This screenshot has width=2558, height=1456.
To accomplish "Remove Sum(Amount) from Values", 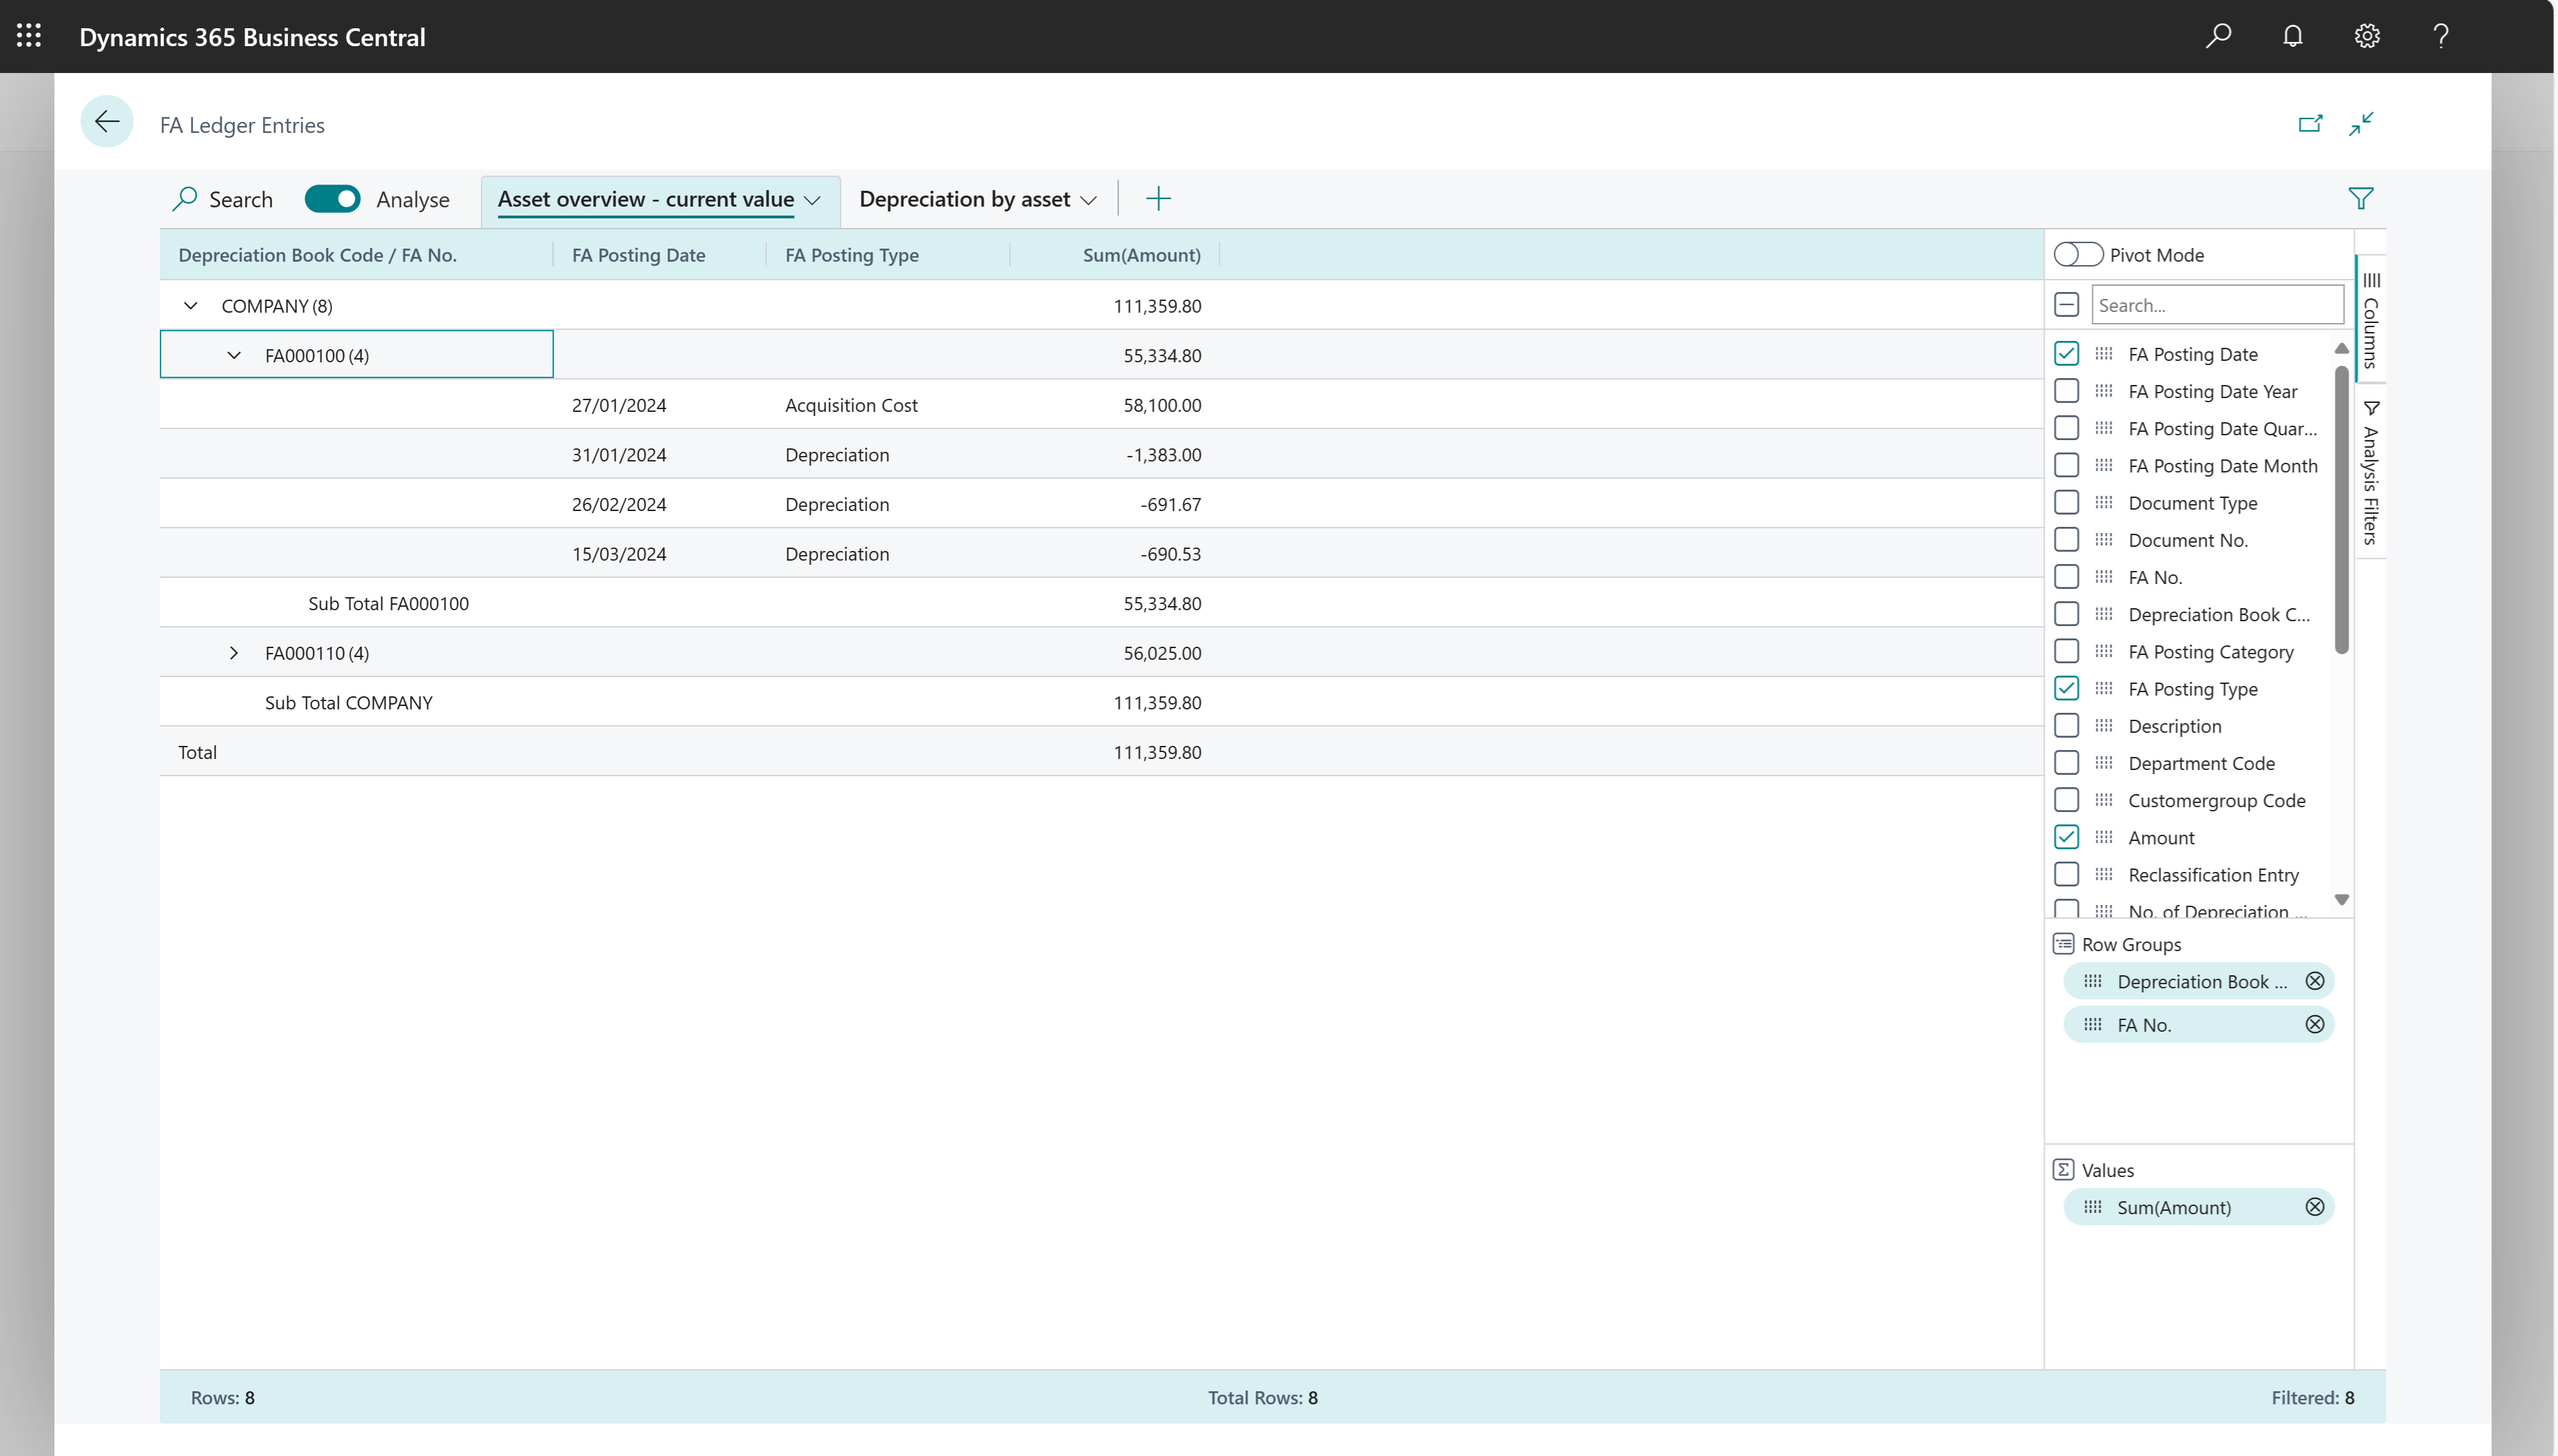I will pos(2315,1206).
